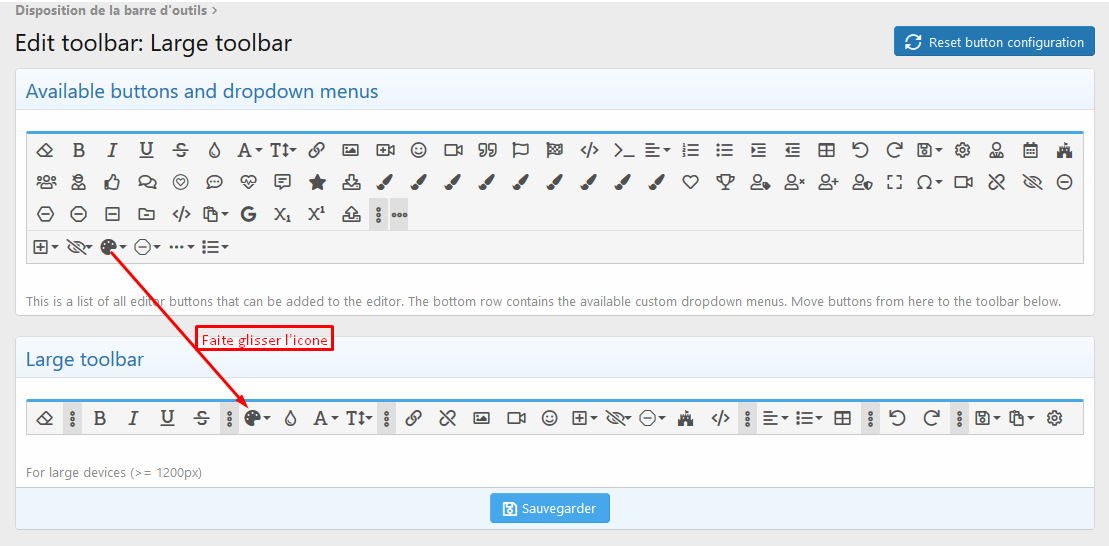Viewport: 1109px width, 546px height.
Task: Select the heartbeat pulse heart icon
Action: (248, 182)
